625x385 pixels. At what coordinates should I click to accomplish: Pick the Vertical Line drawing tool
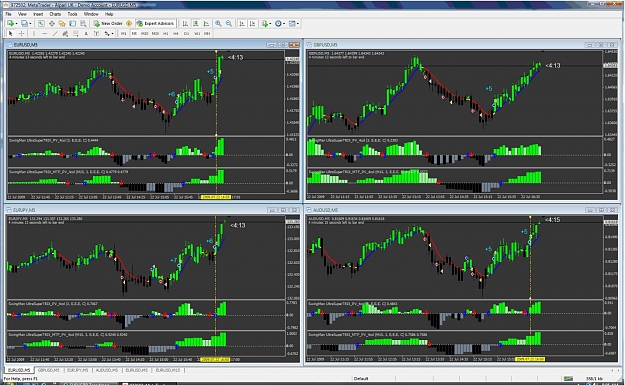pos(34,33)
